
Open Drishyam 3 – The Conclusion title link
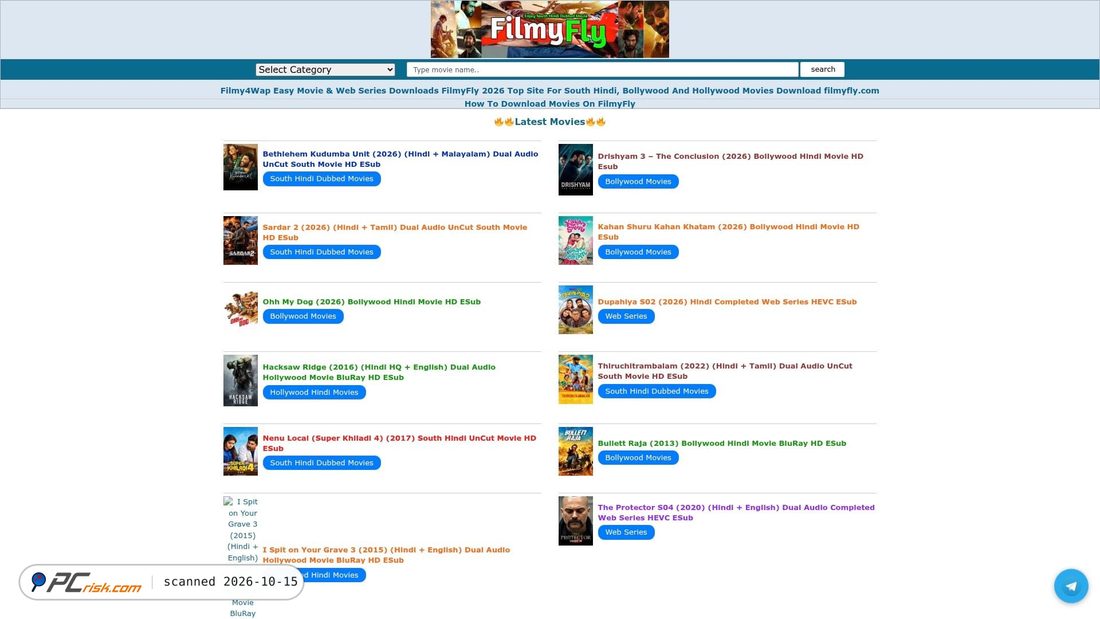(x=730, y=161)
